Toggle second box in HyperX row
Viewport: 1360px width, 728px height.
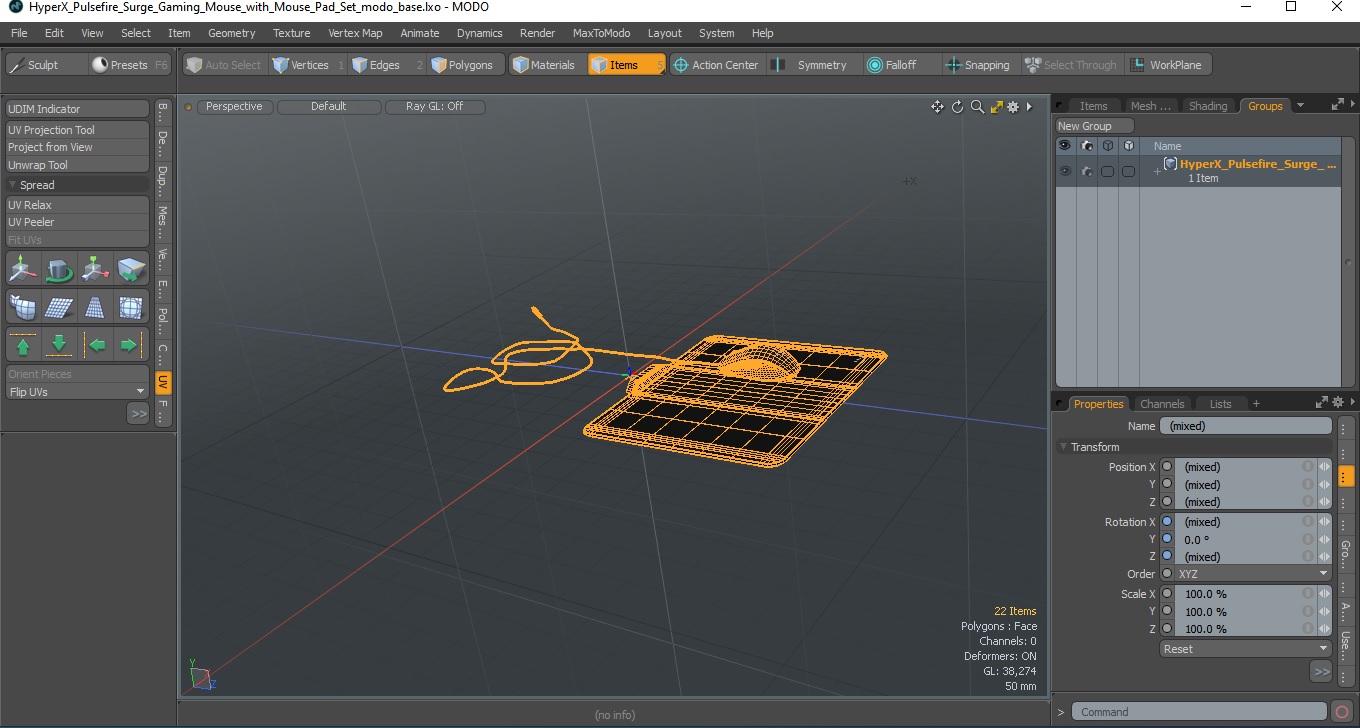pos(1128,171)
